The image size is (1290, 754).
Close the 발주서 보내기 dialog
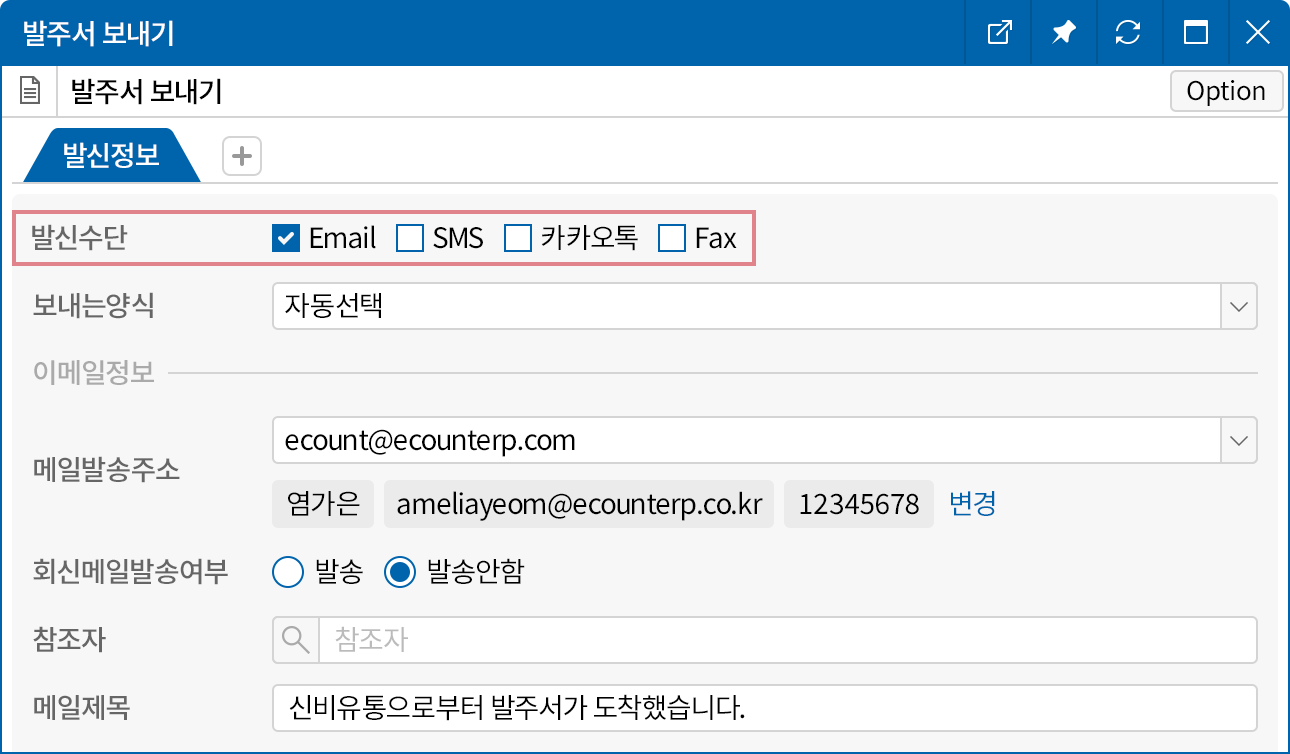pos(1258,33)
